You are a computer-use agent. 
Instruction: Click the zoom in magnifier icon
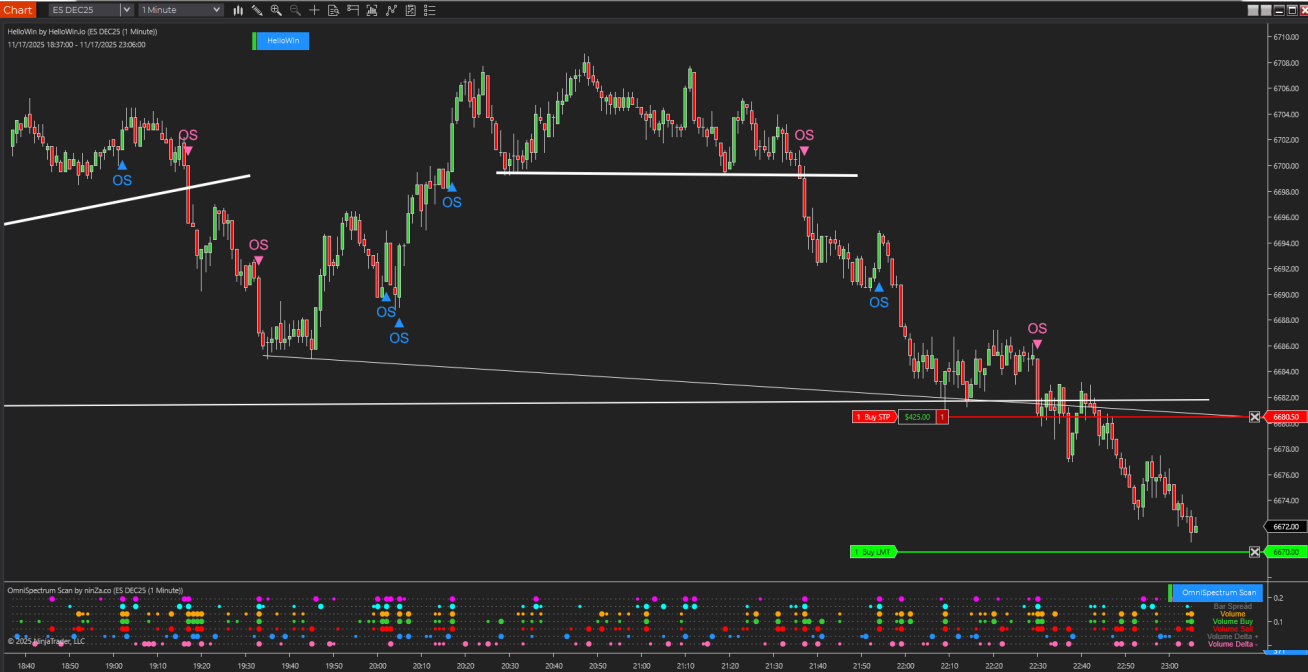pos(276,10)
